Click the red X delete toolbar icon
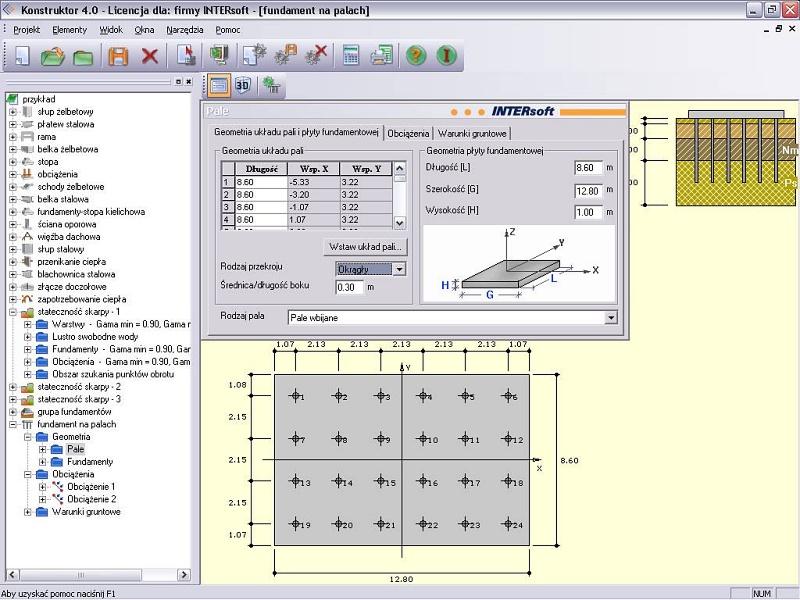Viewport: 800px width, 600px height. pyautogui.click(x=149, y=56)
